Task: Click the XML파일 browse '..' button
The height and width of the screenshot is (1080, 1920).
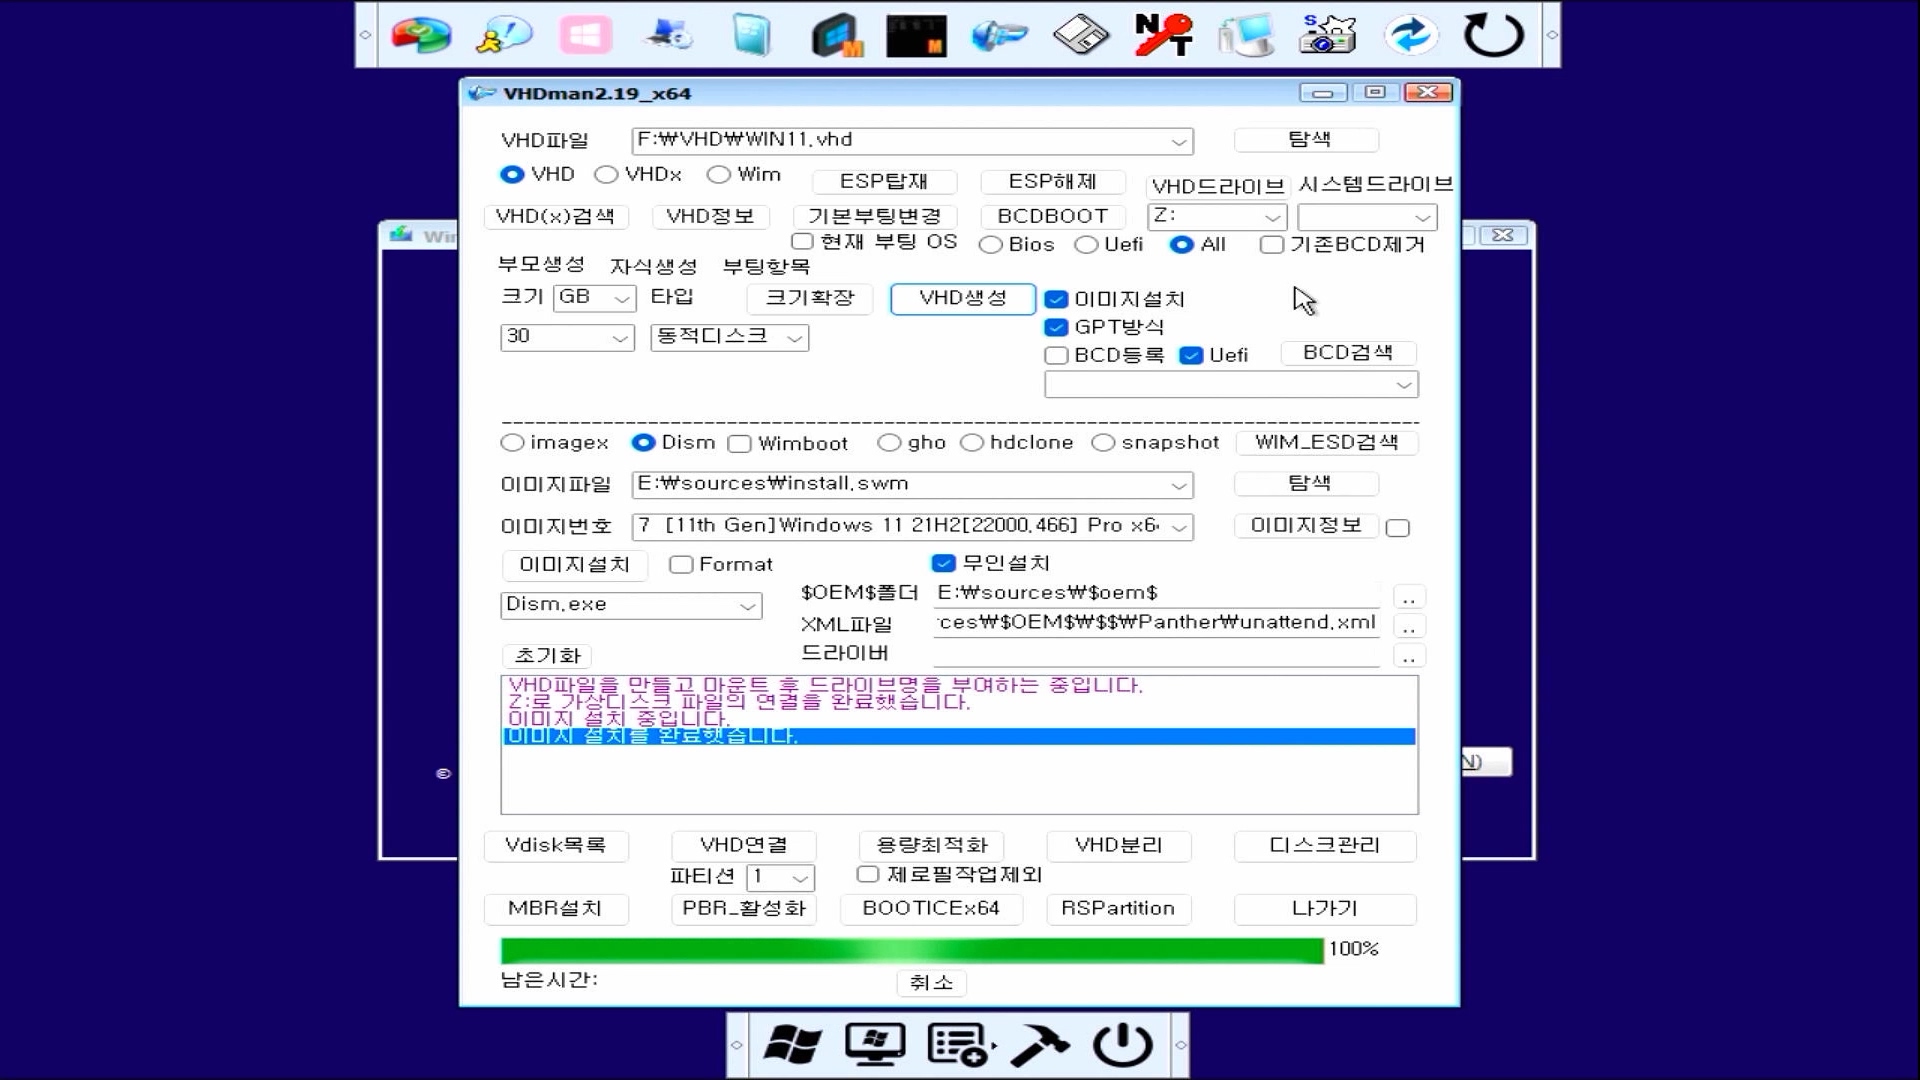Action: tap(1408, 627)
